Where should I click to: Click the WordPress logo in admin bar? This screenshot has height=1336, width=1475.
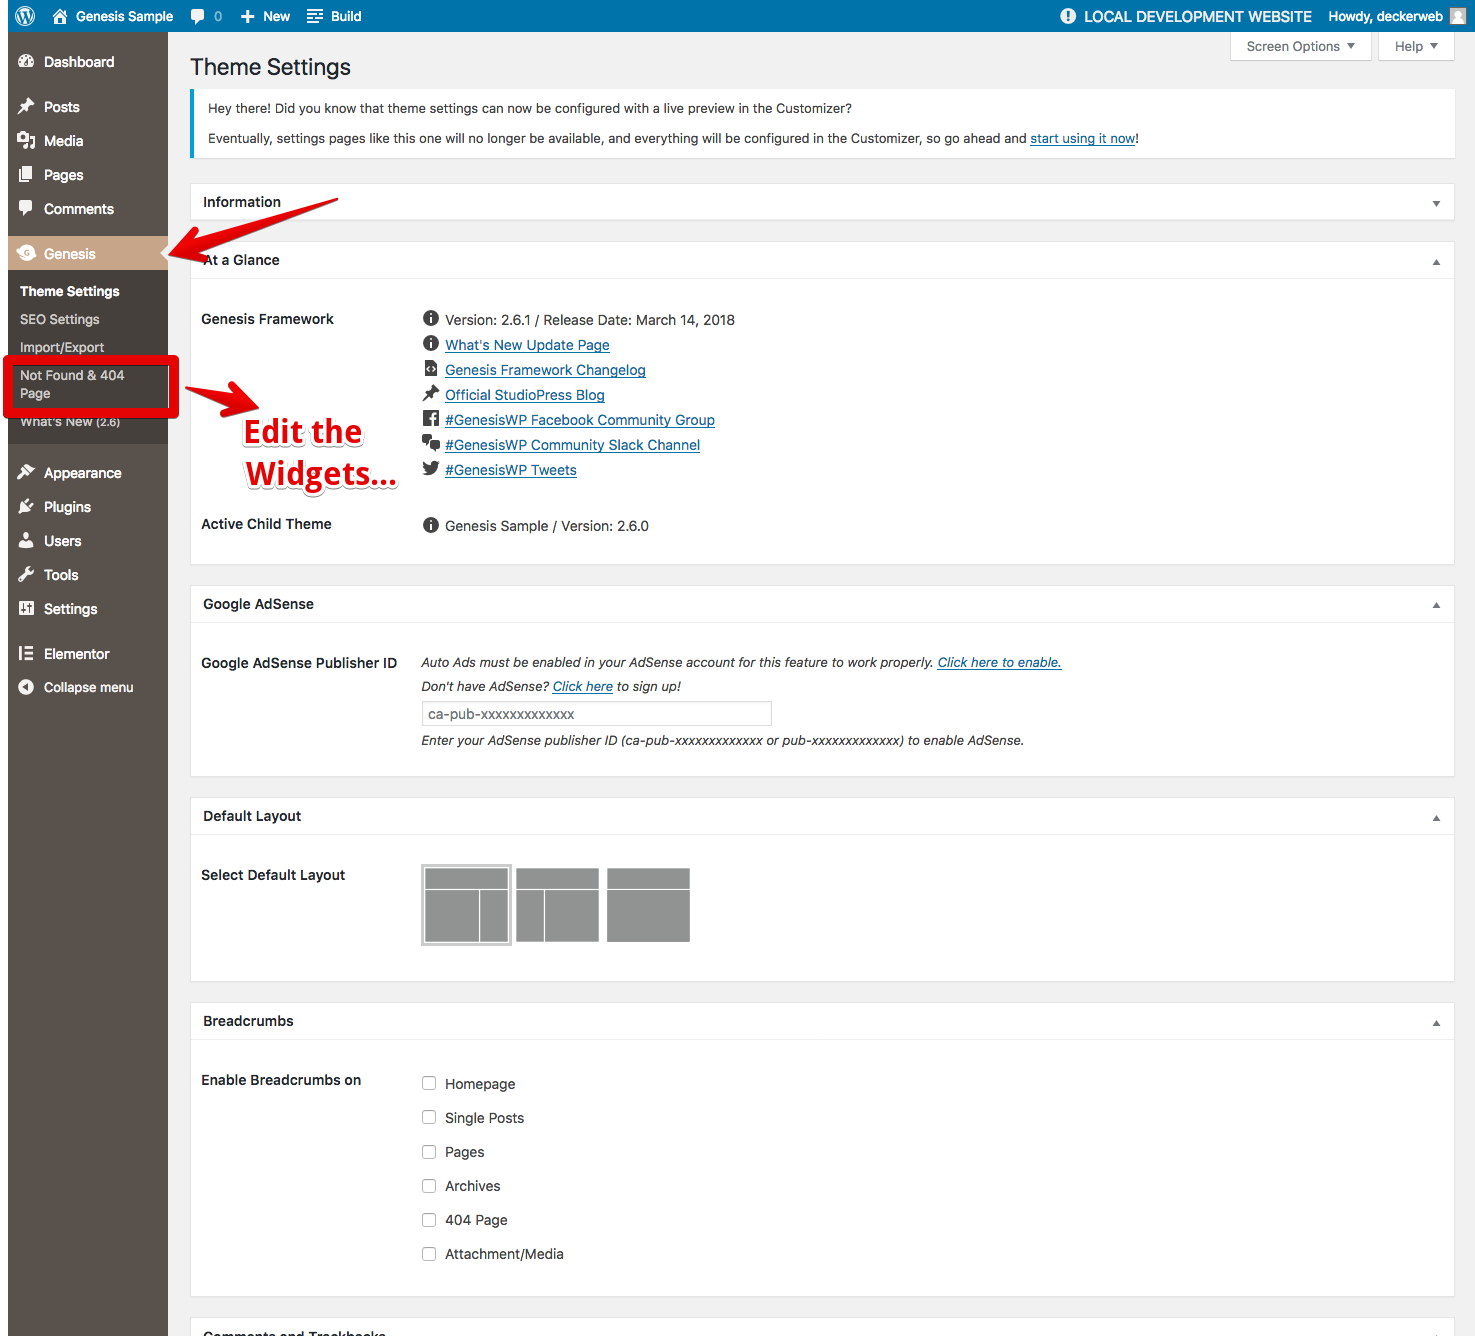pyautogui.click(x=26, y=16)
